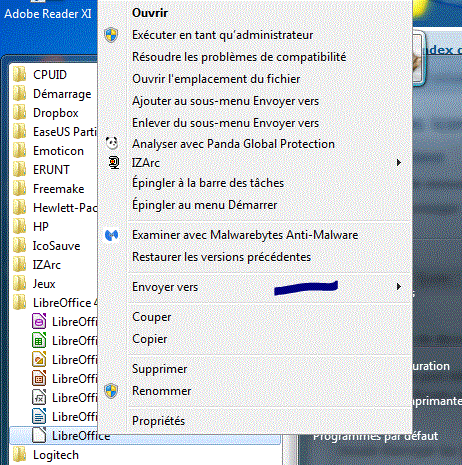
Task: Open the HP folder
Action: (x=41, y=227)
